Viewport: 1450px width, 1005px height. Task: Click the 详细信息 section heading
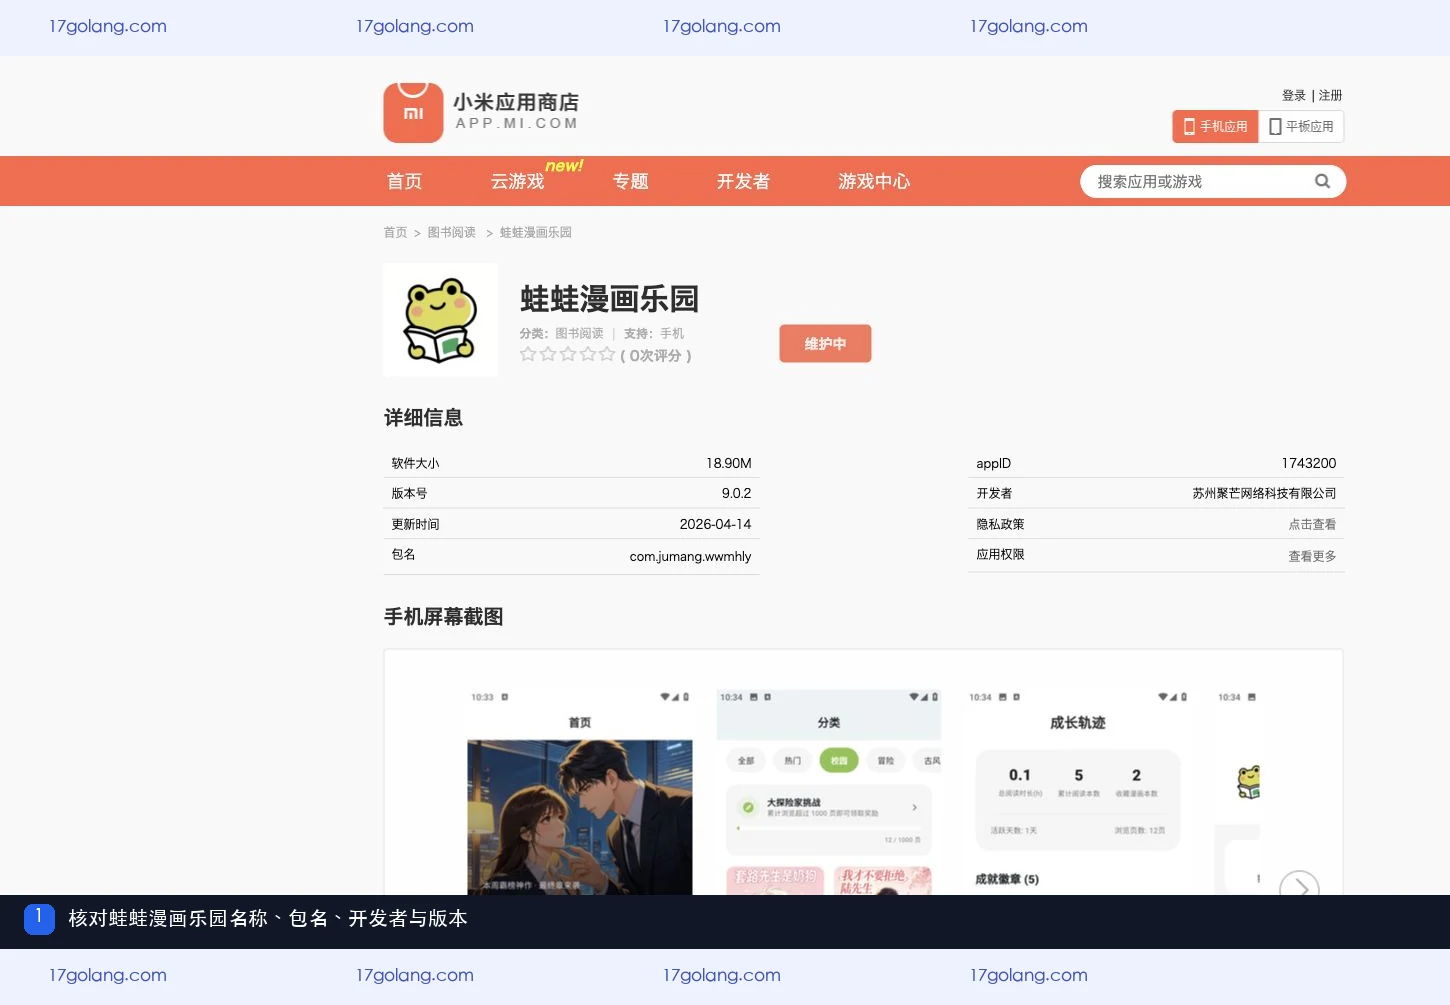[423, 417]
